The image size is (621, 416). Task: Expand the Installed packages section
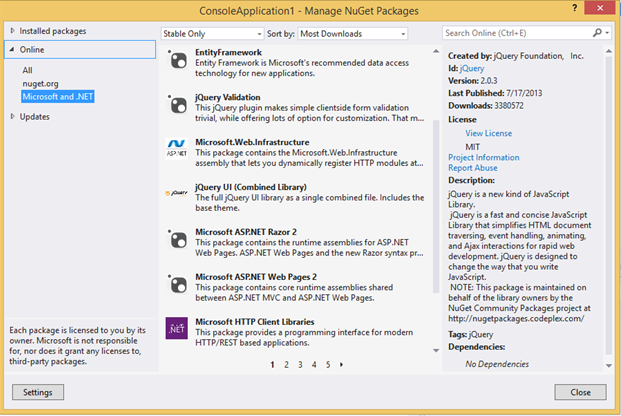point(13,31)
